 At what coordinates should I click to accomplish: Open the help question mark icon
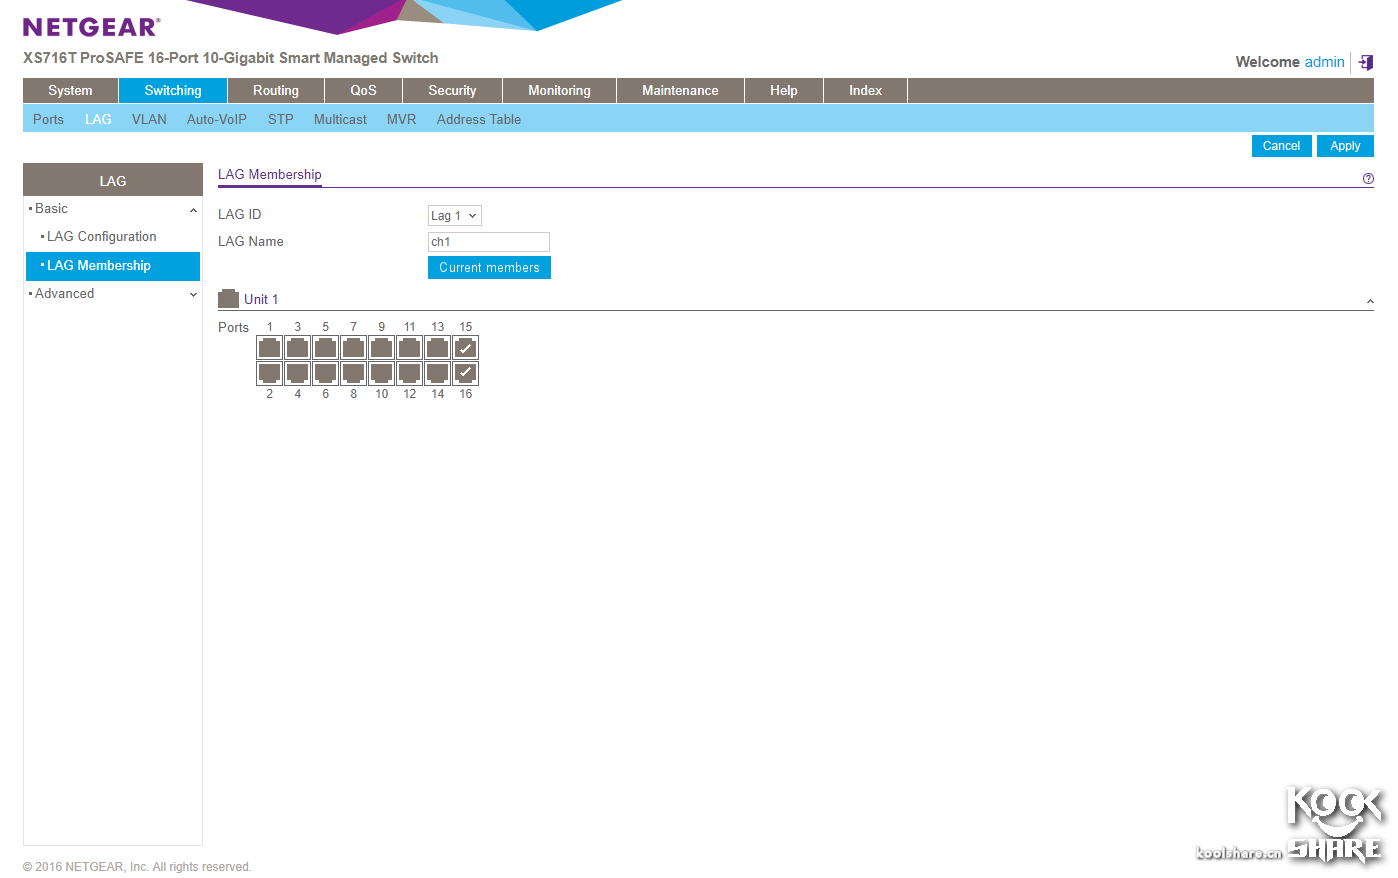[x=1368, y=179]
